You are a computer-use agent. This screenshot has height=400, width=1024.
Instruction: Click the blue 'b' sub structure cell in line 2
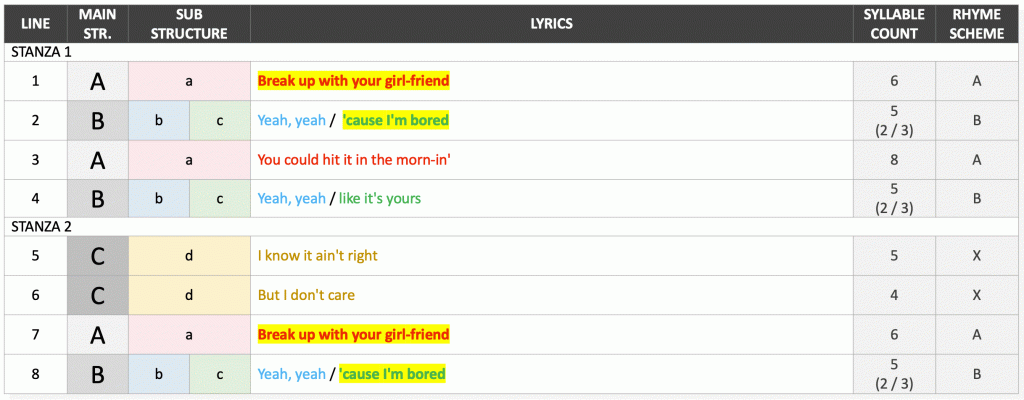(x=159, y=120)
